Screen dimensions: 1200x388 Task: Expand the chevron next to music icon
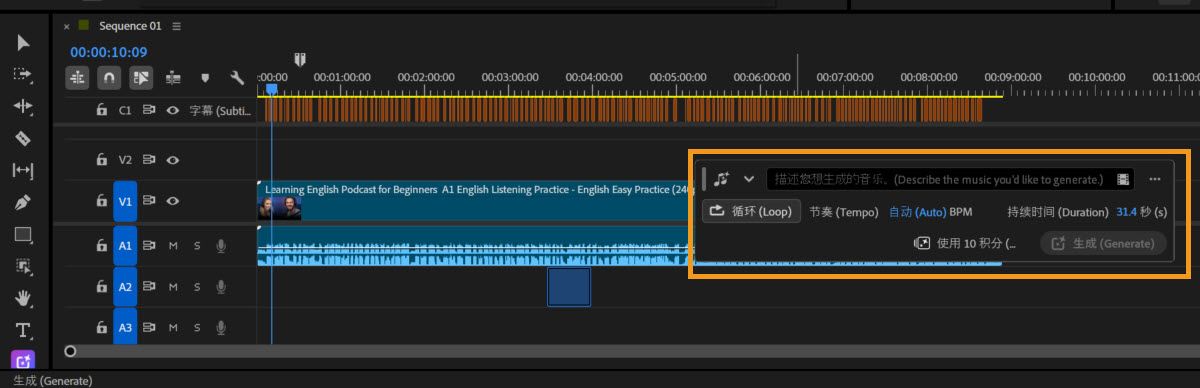[x=749, y=179]
